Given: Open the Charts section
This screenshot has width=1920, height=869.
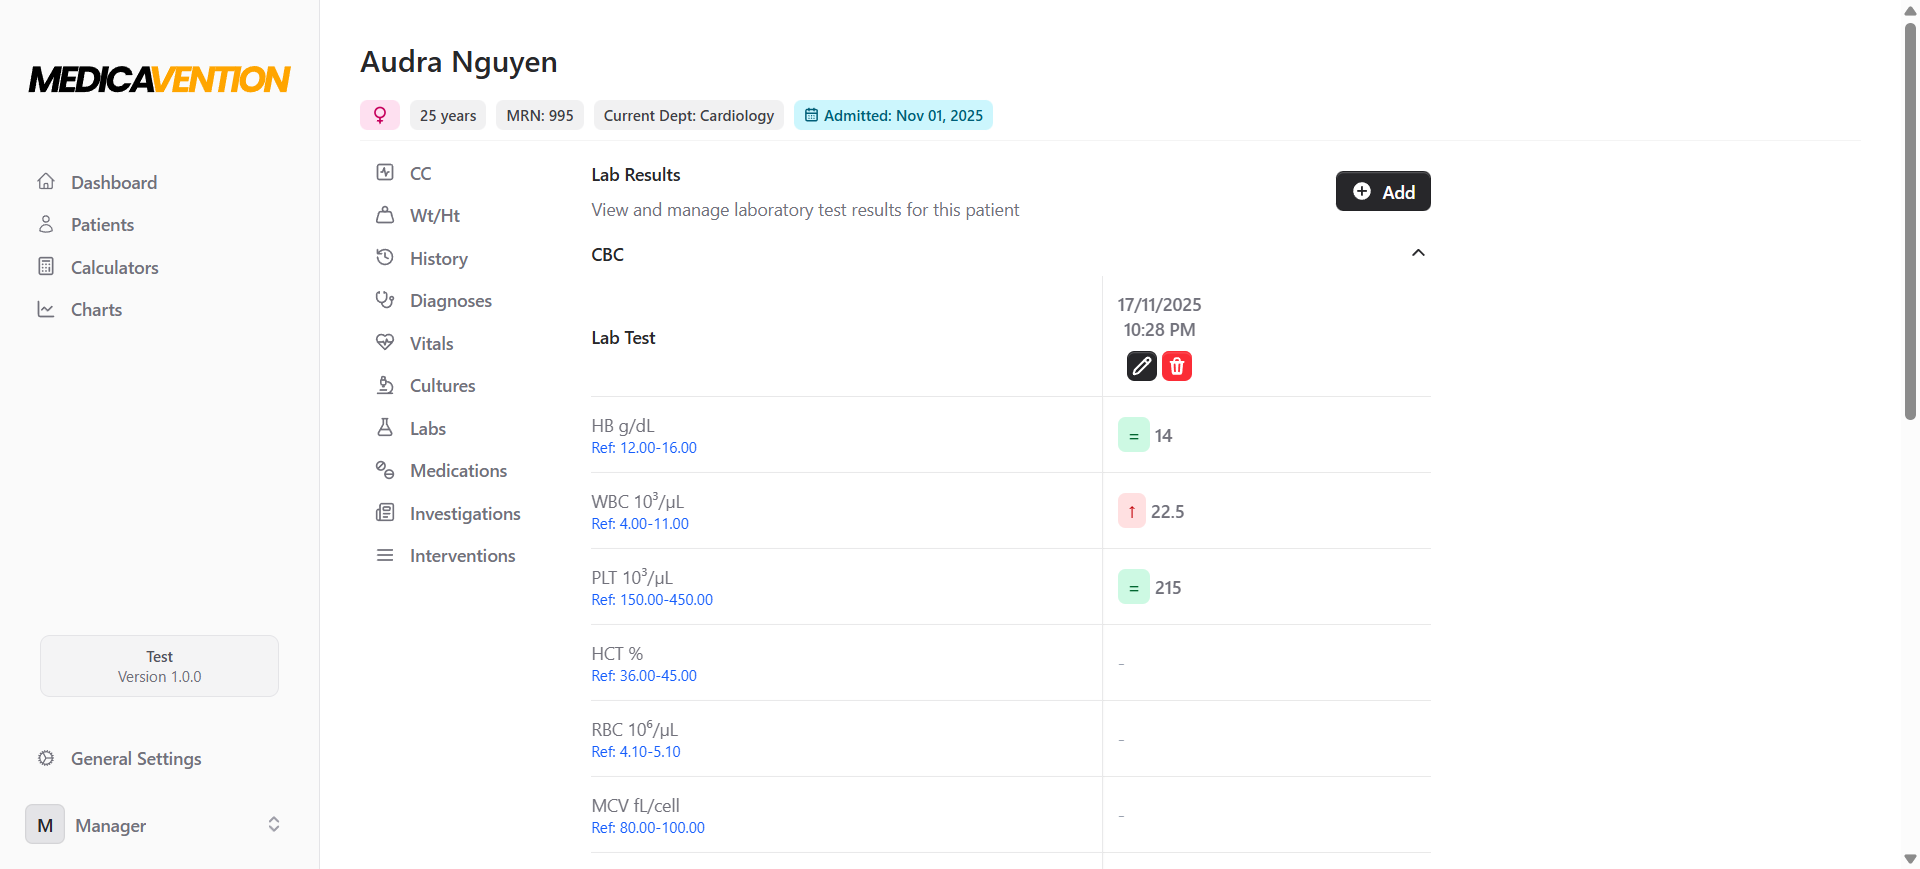Looking at the screenshot, I should point(96,310).
